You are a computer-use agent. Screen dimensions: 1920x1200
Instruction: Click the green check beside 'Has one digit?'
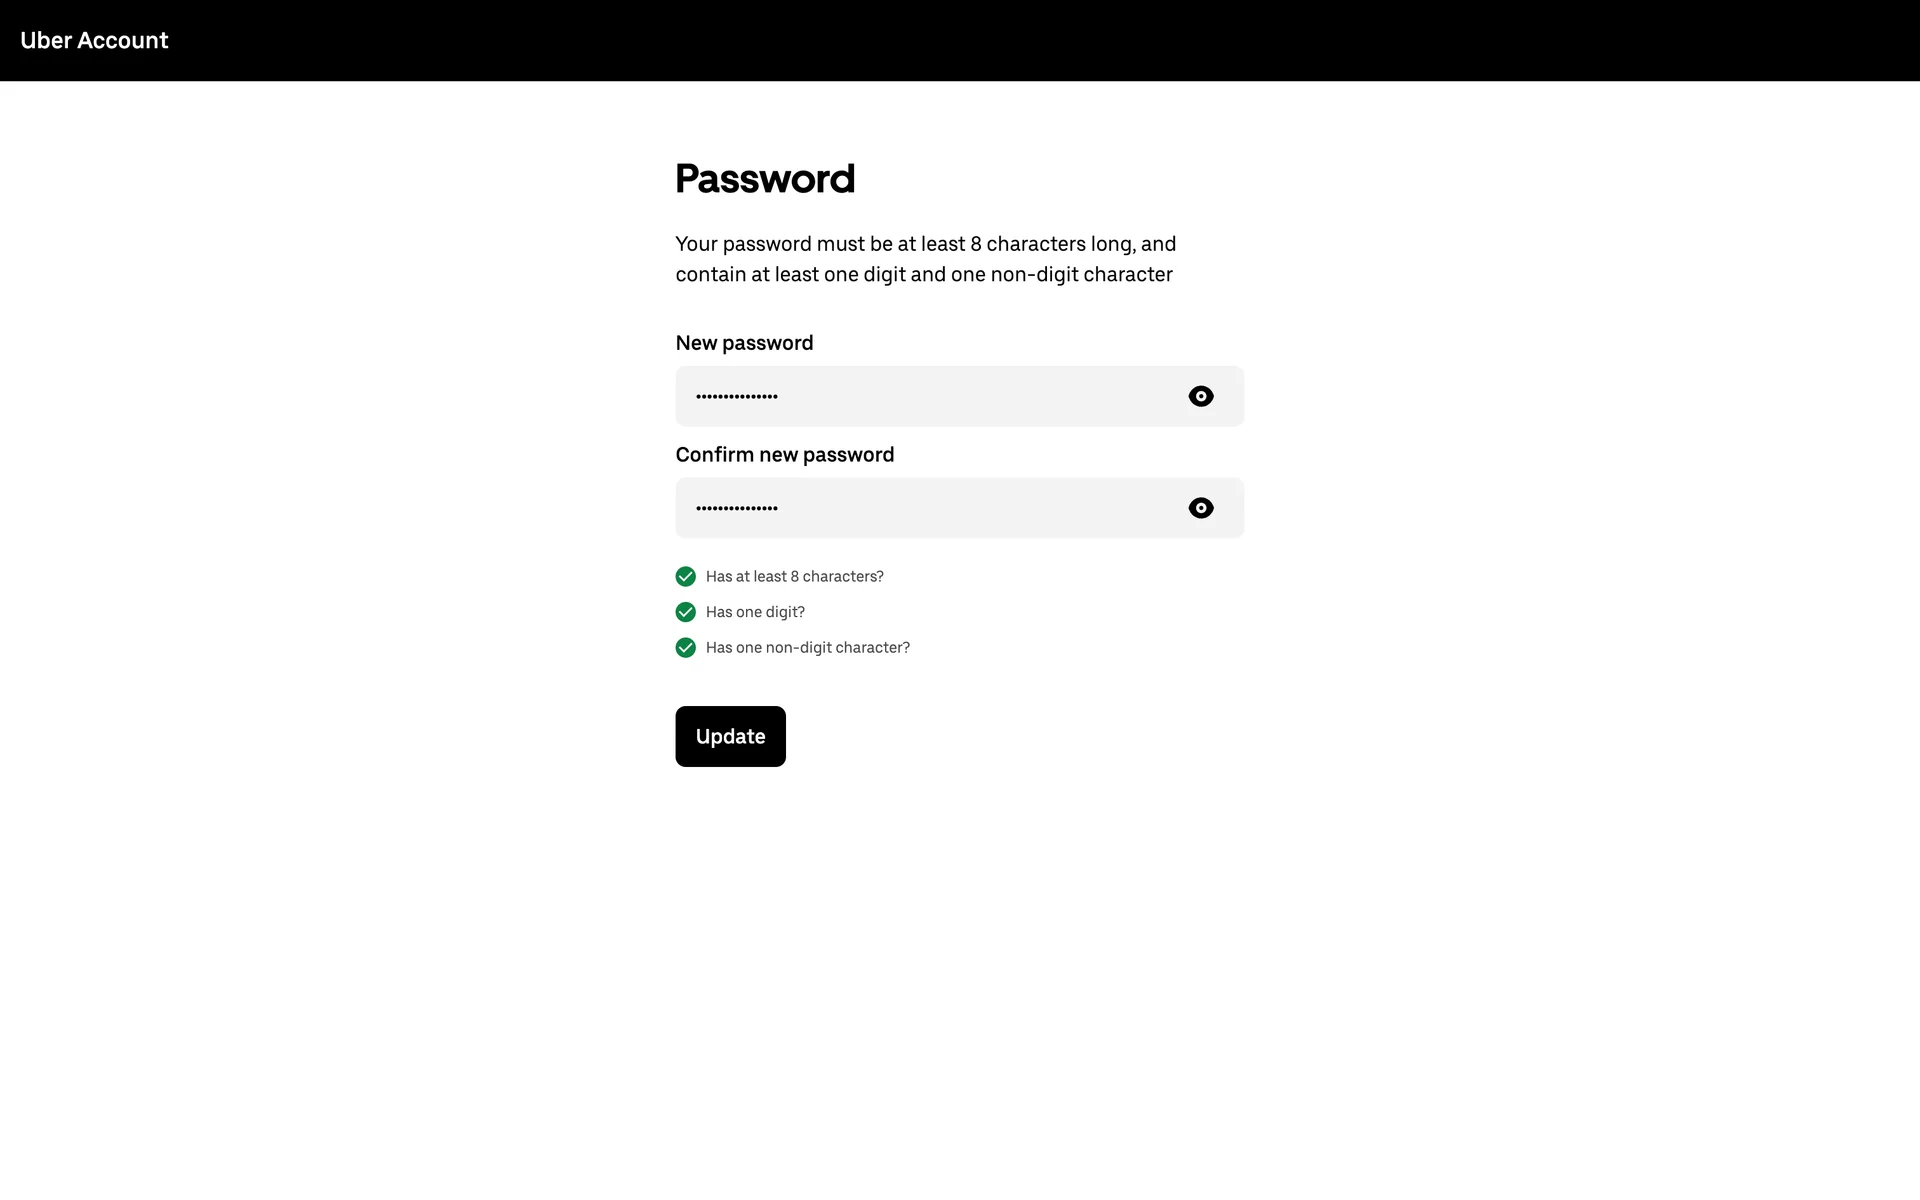pos(685,612)
